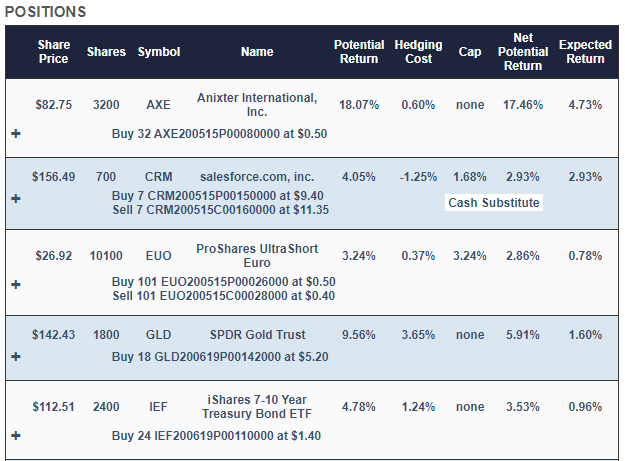Viewport: 625px width, 461px height.
Task: Open the salesforce.com, inc. name
Action: 257,177
